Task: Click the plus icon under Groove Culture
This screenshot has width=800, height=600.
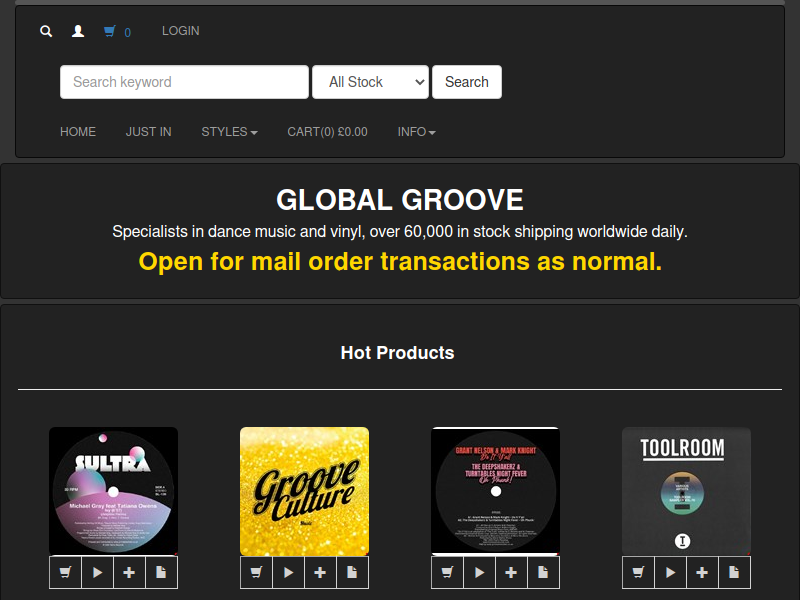Action: 320,572
